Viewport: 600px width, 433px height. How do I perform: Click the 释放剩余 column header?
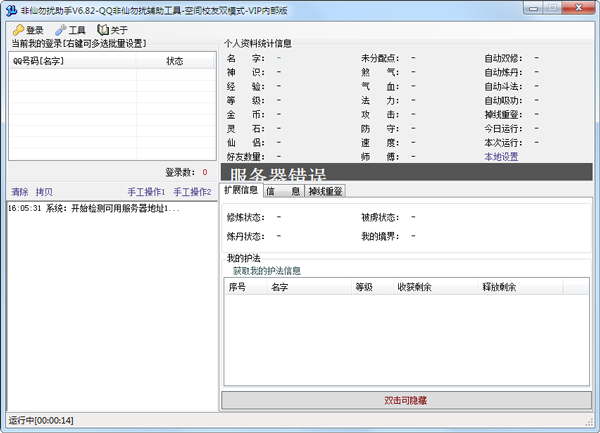pyautogui.click(x=520, y=287)
